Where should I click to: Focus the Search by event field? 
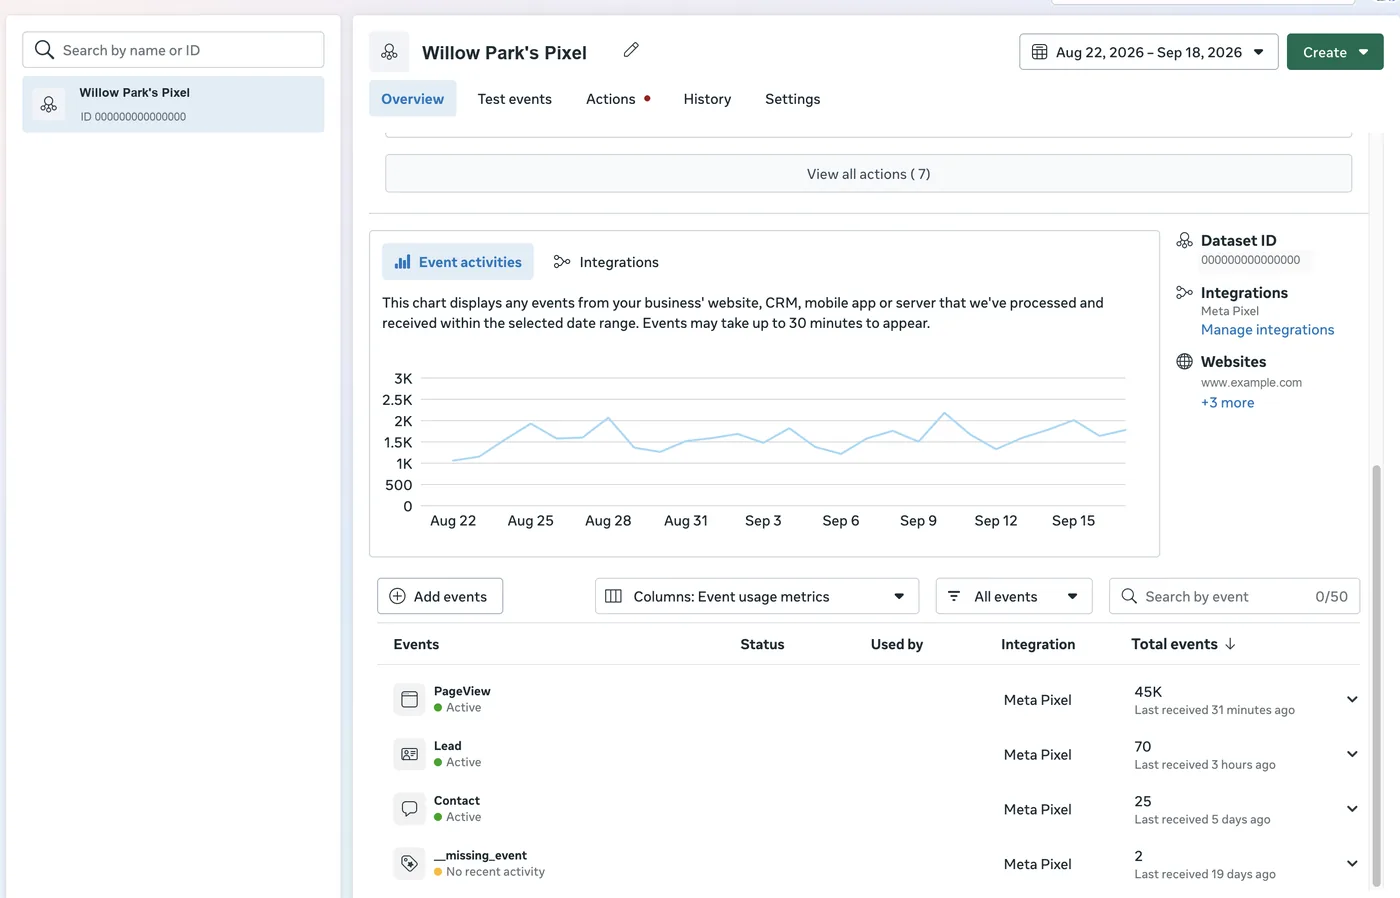(x=1234, y=596)
